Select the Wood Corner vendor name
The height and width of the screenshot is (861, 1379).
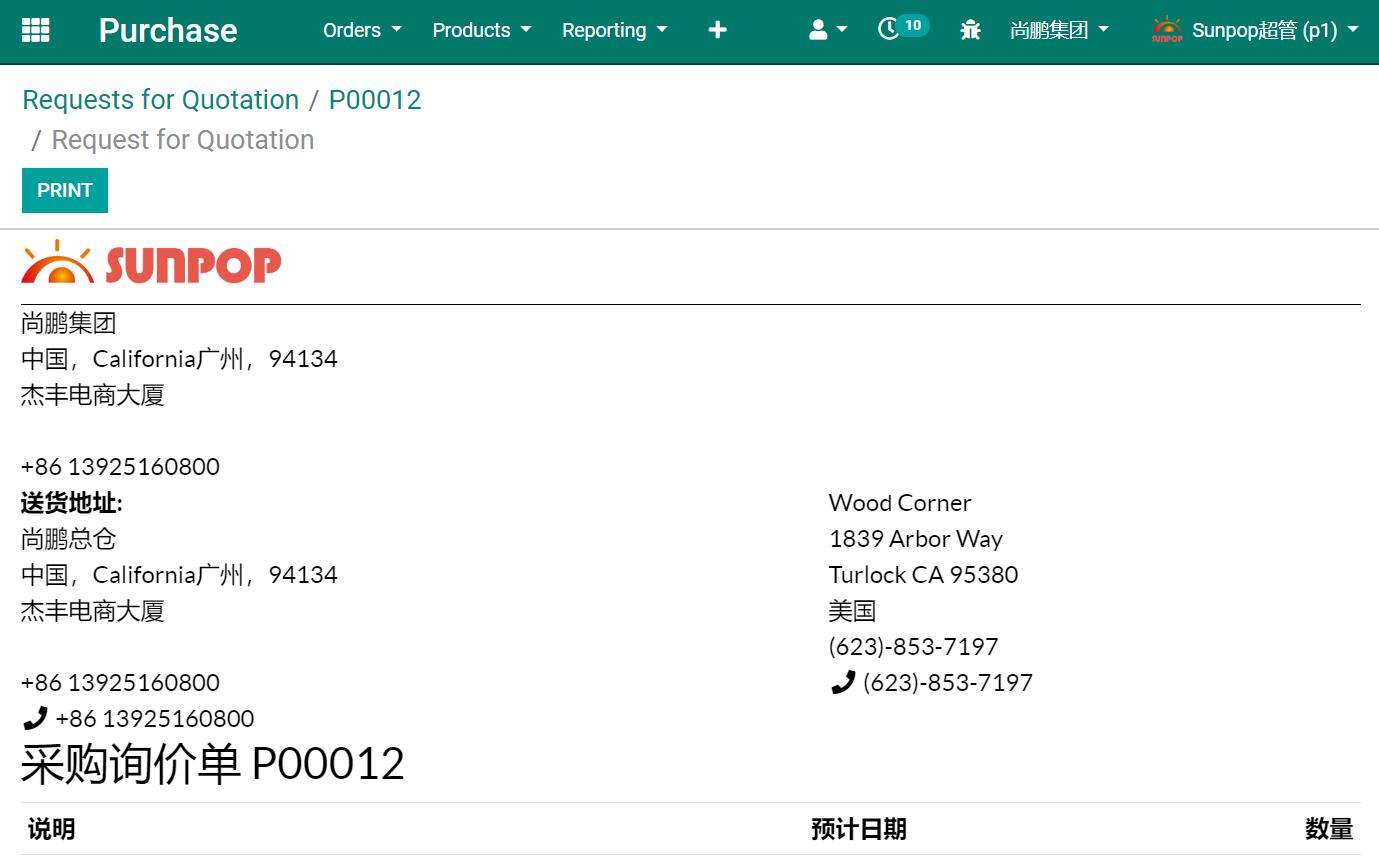click(x=900, y=503)
